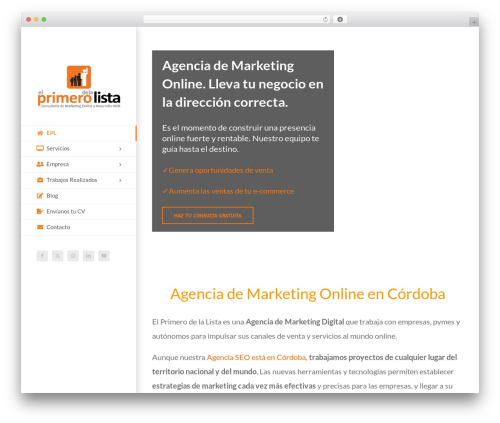Image resolution: width=500 pixels, height=423 pixels.
Task: Click the bold text Agencia de Marketing Digital
Action: (295, 322)
